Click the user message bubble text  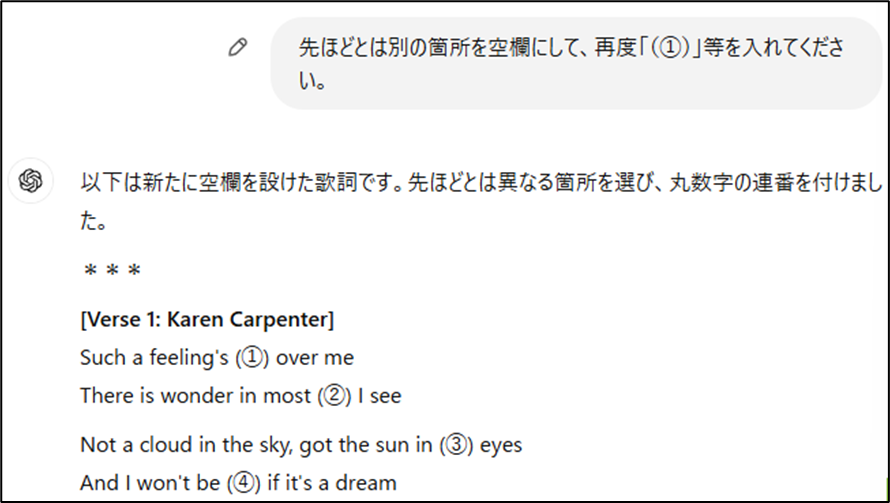(572, 64)
